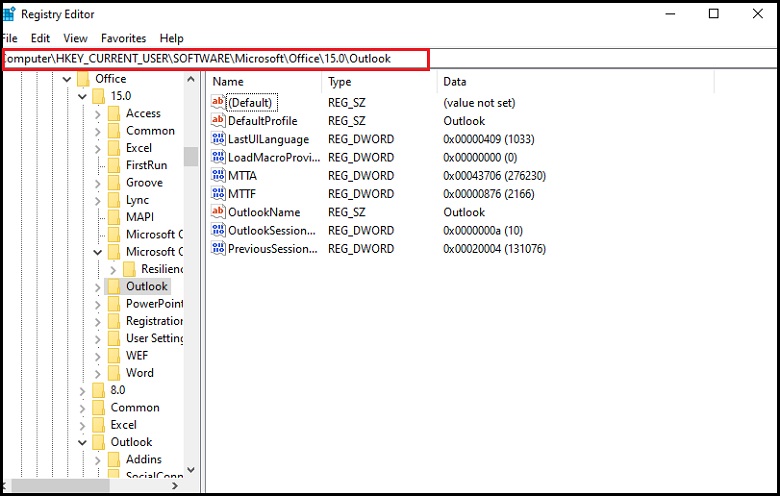Select the OutlookName value name
Viewport: 780px width, 496px height.
(x=264, y=212)
